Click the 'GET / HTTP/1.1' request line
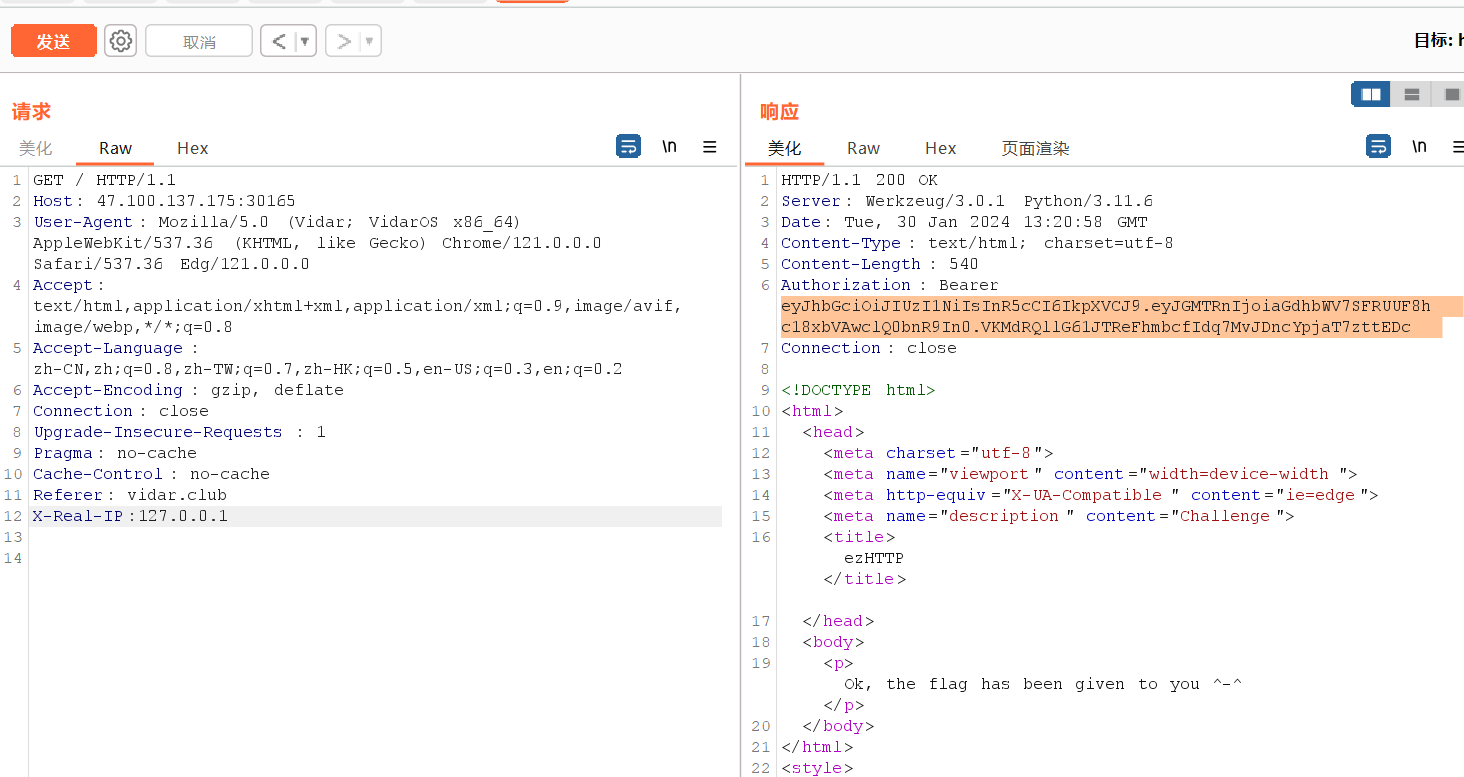Screen dimensions: 1464x777 click(x=104, y=180)
